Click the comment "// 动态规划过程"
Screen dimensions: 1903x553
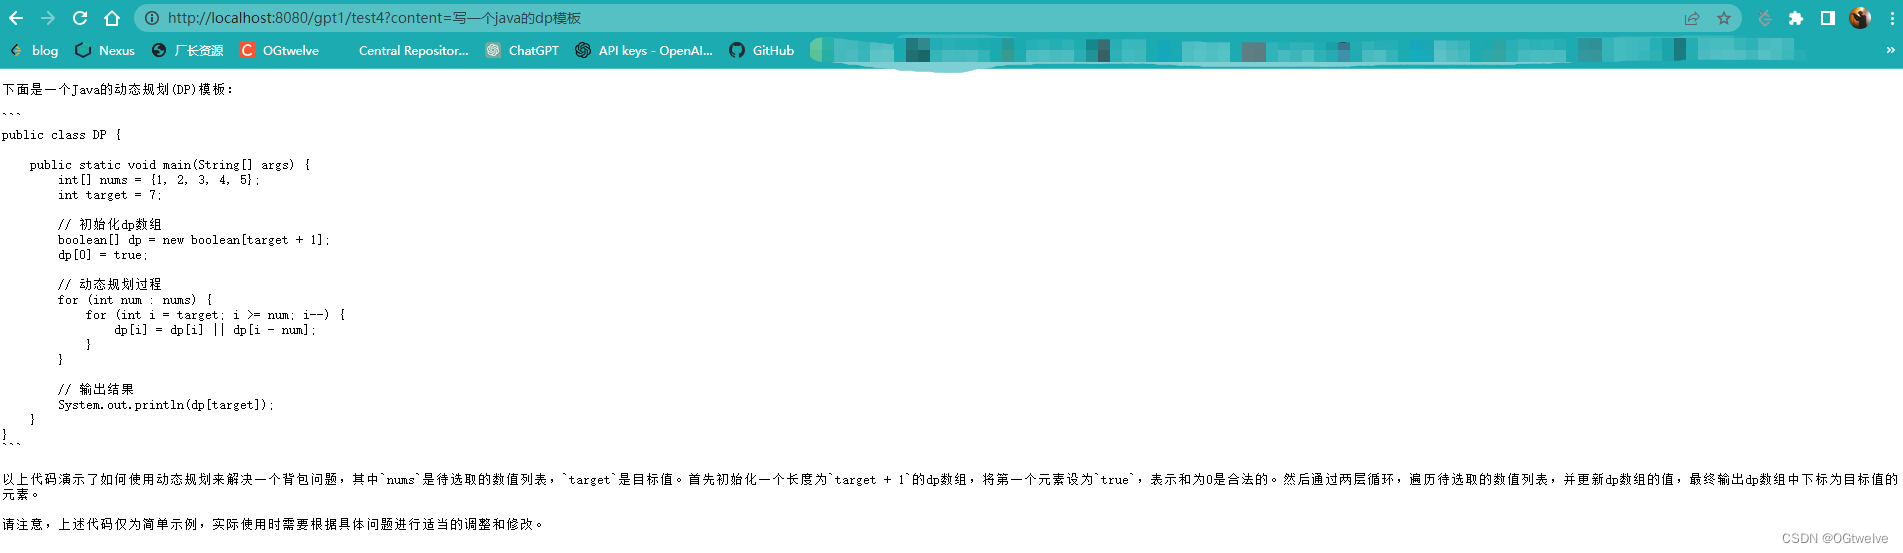point(109,285)
